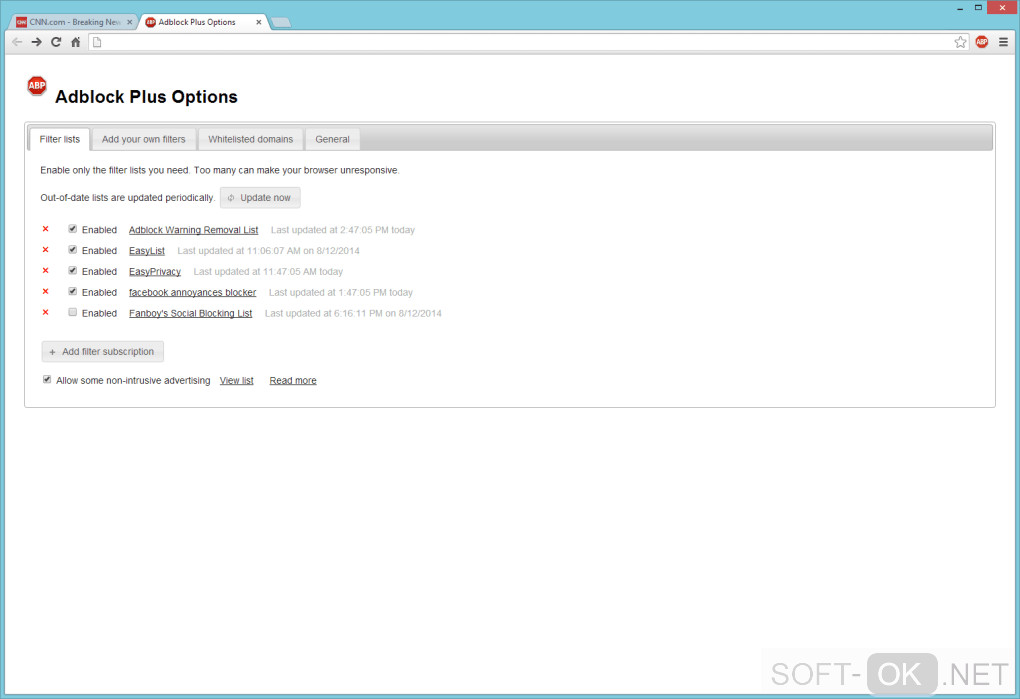Open Fanboy's Social Blocking List link
The height and width of the screenshot is (699, 1020).
[x=191, y=313]
